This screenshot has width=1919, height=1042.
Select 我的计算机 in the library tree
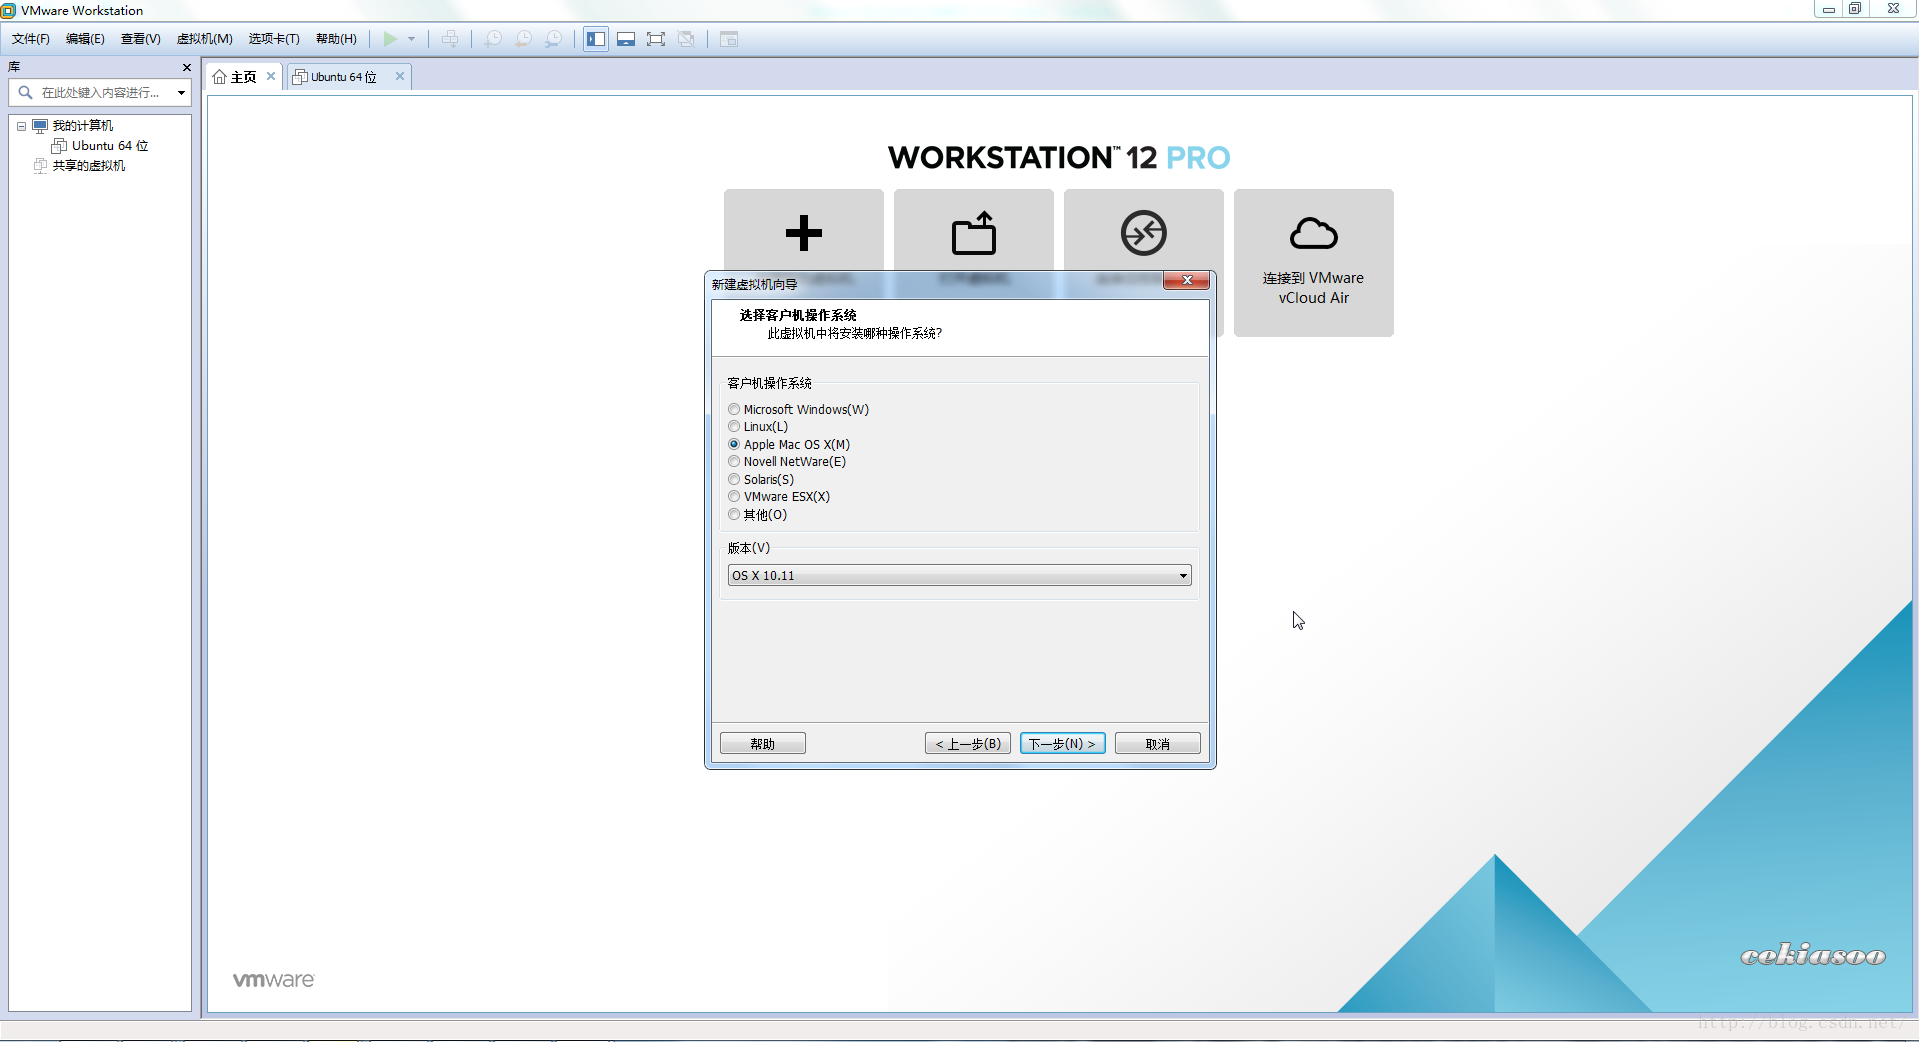coord(82,126)
